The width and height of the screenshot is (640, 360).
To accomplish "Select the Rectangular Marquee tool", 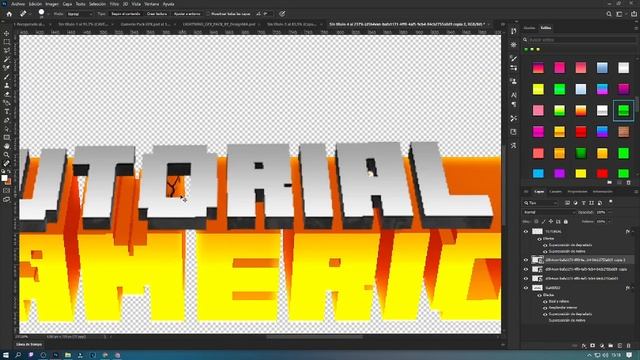I will tap(7, 42).
